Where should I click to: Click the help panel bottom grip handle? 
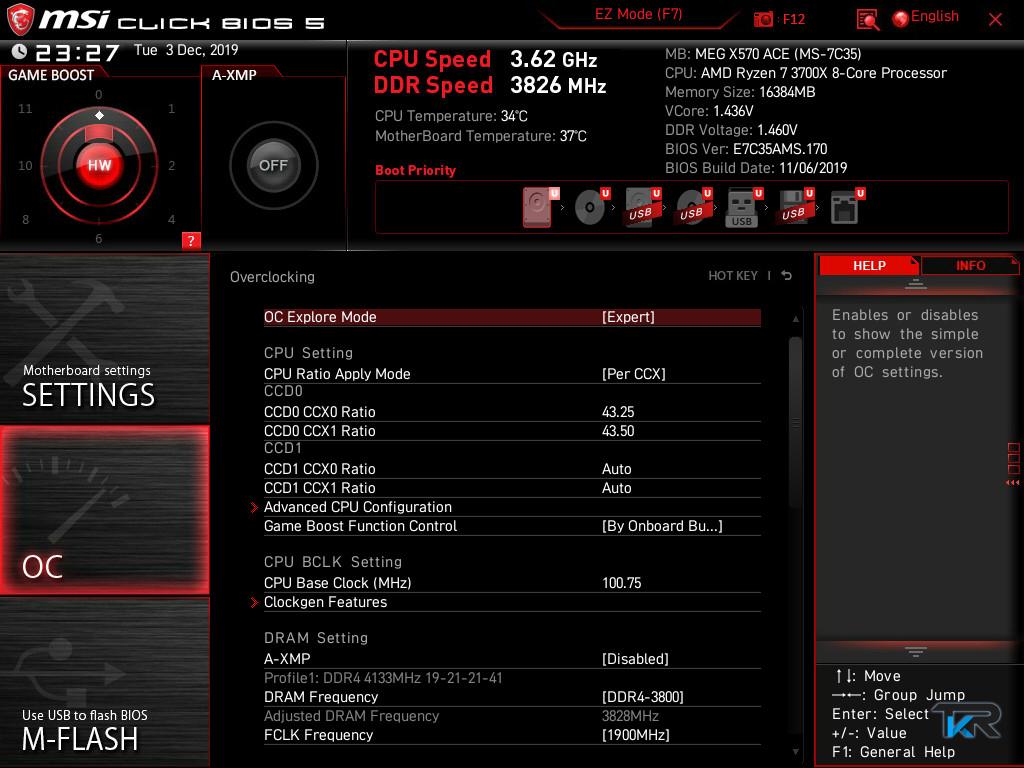915,652
